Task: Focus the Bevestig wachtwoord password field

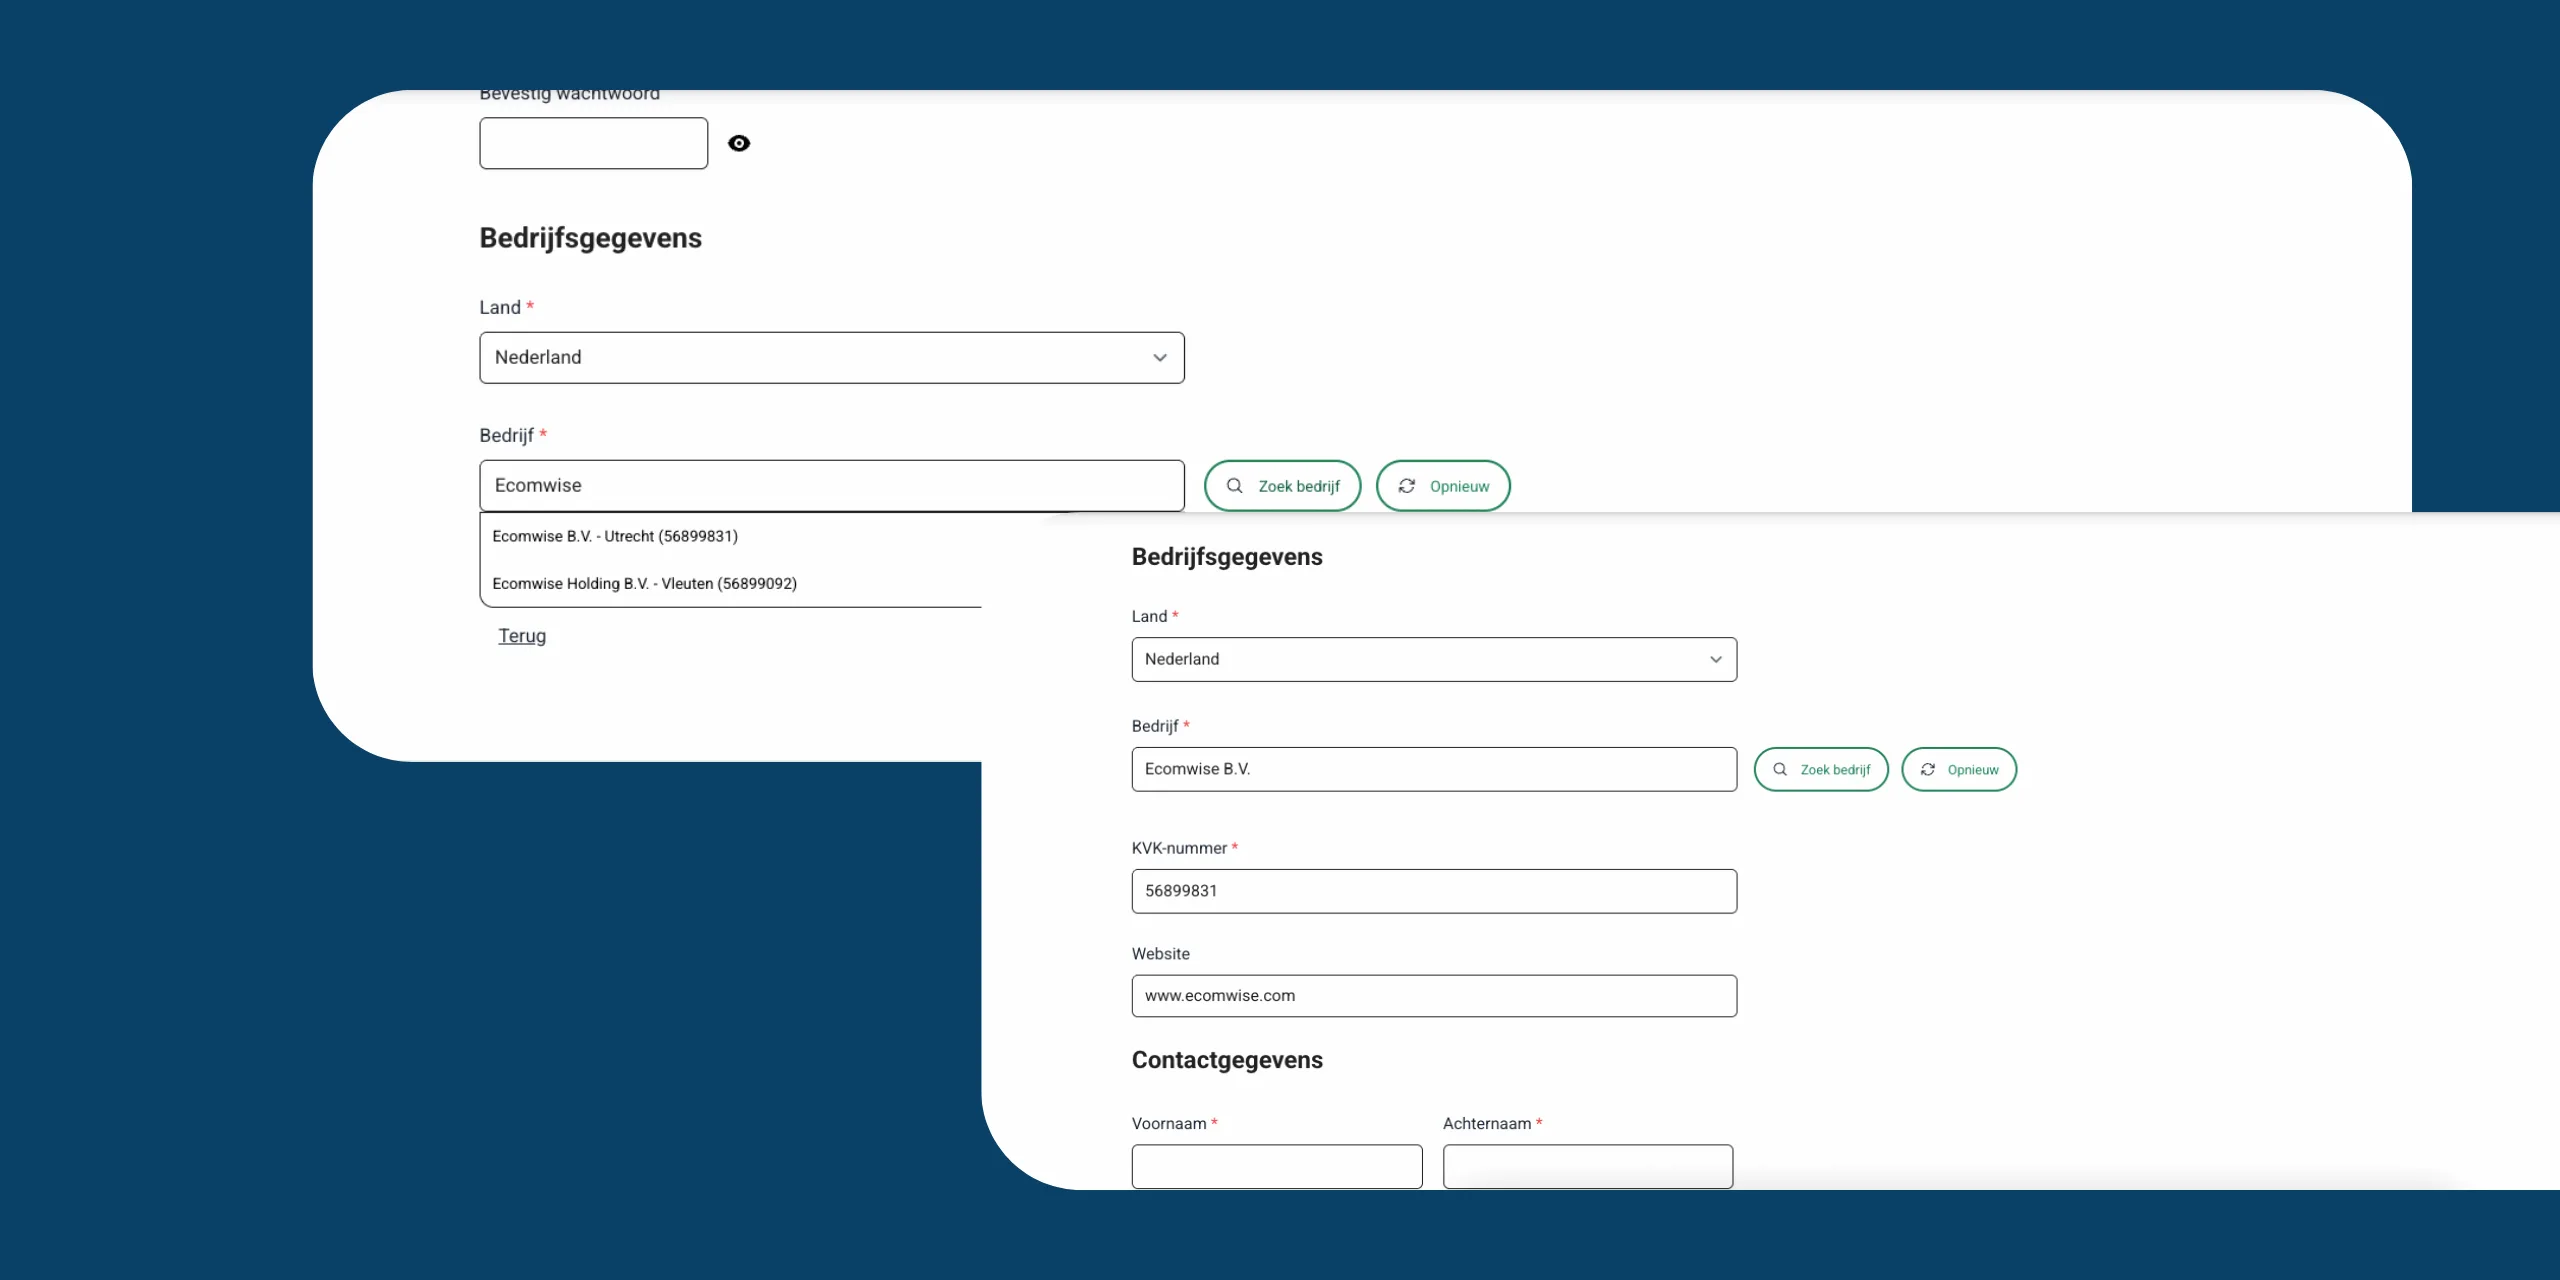Action: coord(593,143)
